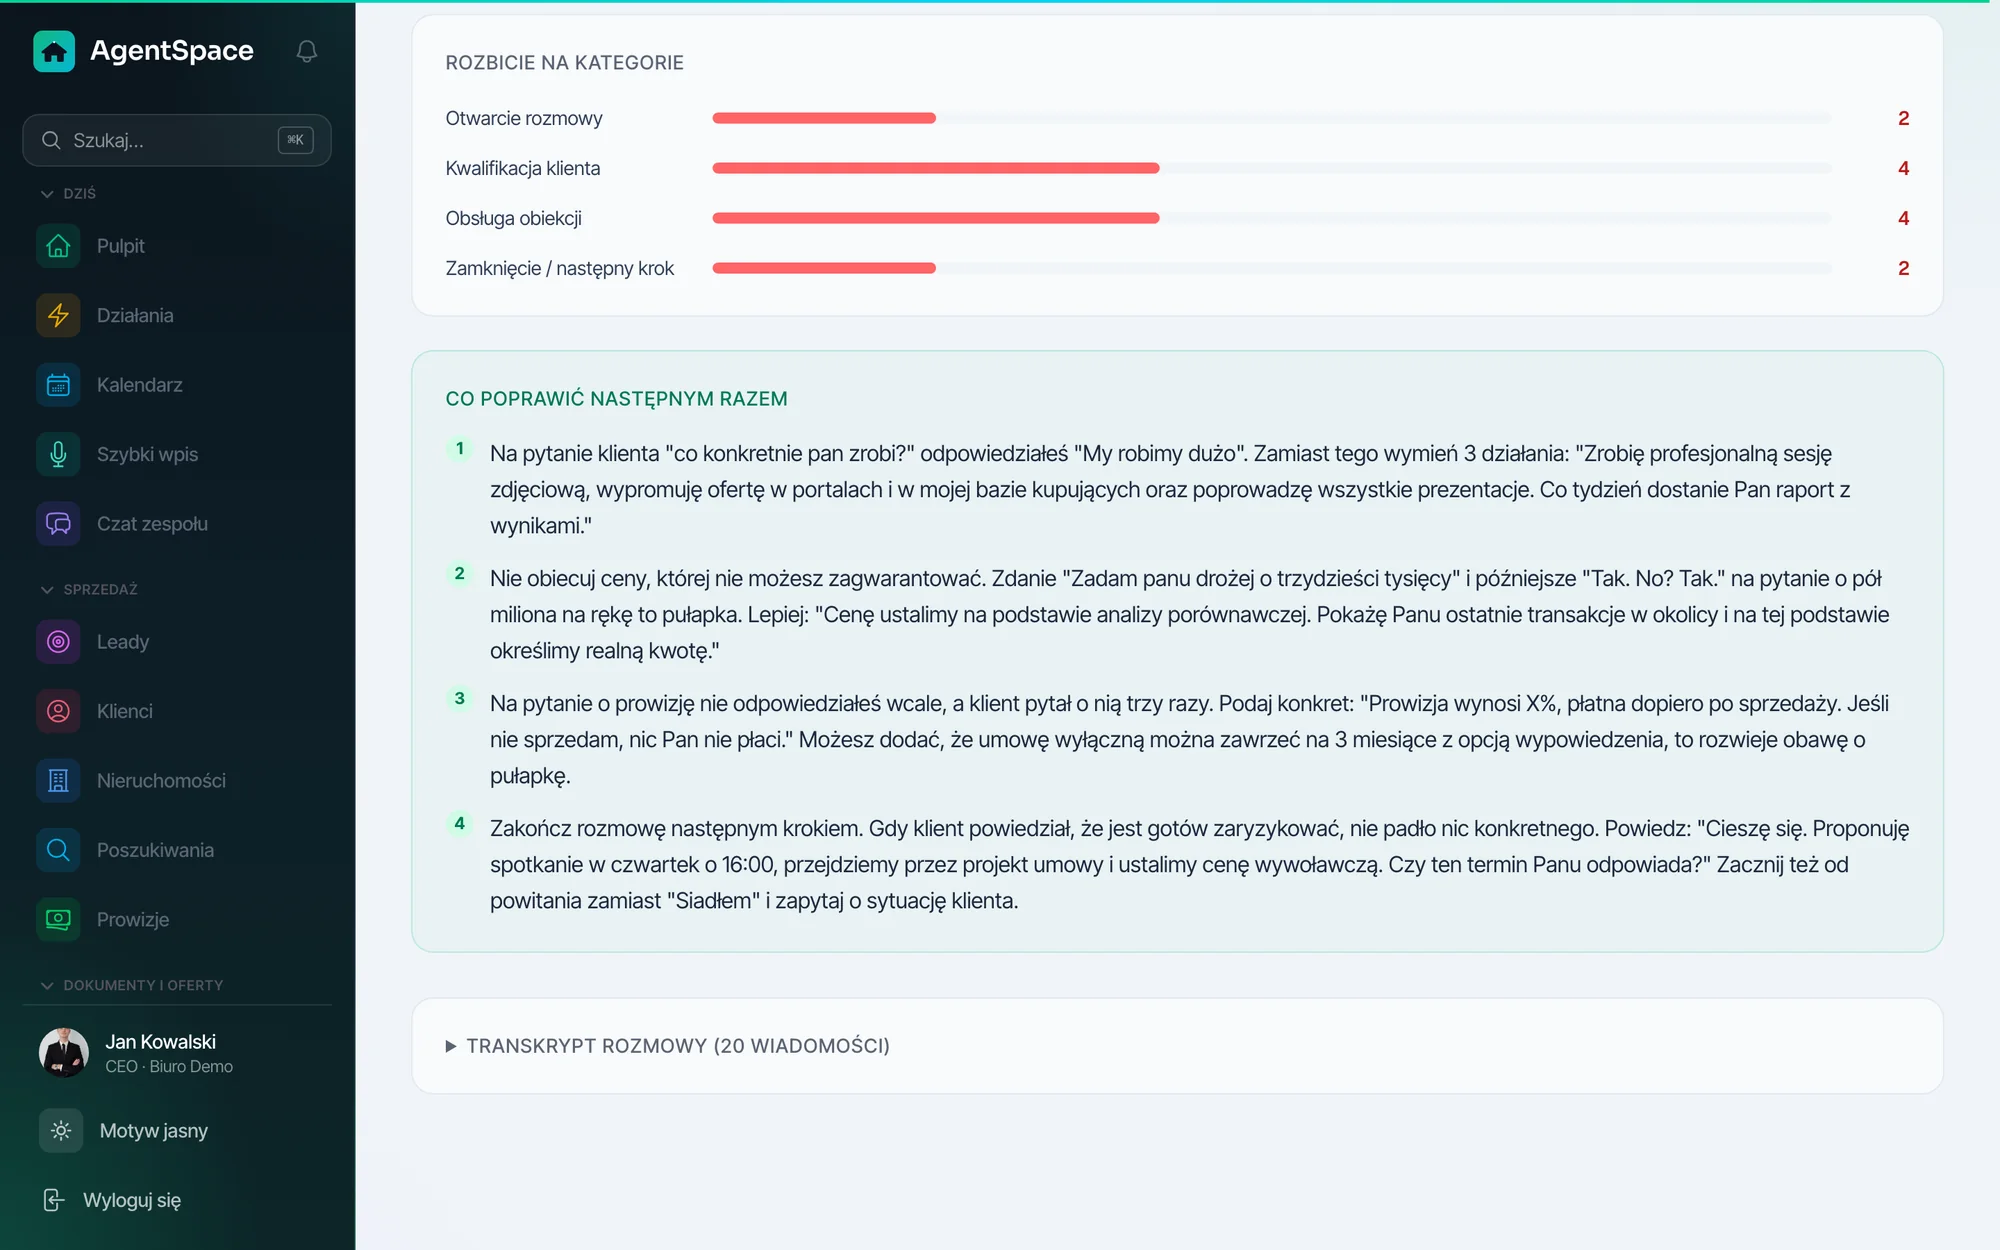Open Pulpit in the sidebar

coord(177,246)
